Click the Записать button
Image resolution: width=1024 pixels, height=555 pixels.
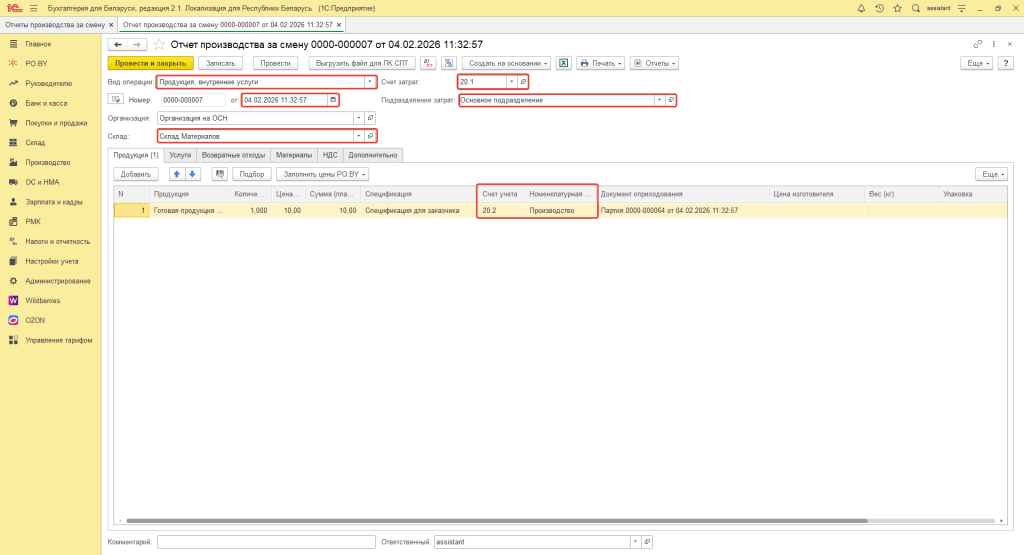[220, 63]
